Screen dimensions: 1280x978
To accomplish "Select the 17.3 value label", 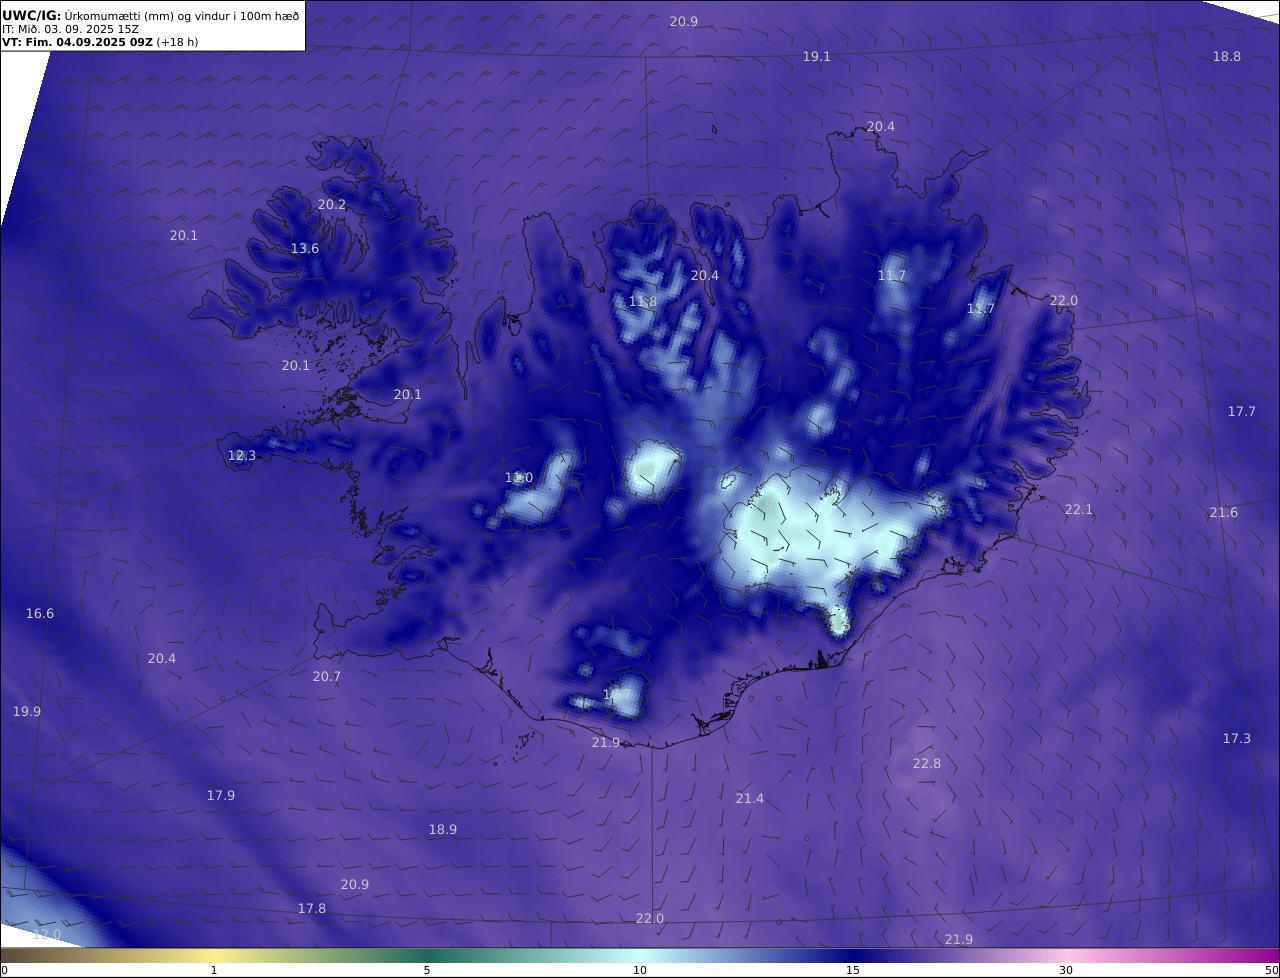I will pyautogui.click(x=1237, y=739).
